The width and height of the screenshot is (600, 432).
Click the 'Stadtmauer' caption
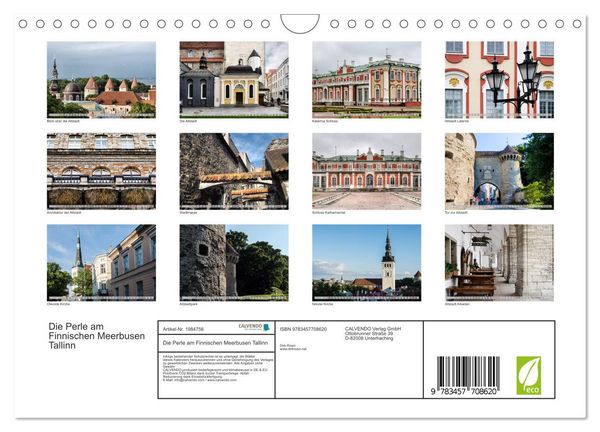click(188, 212)
